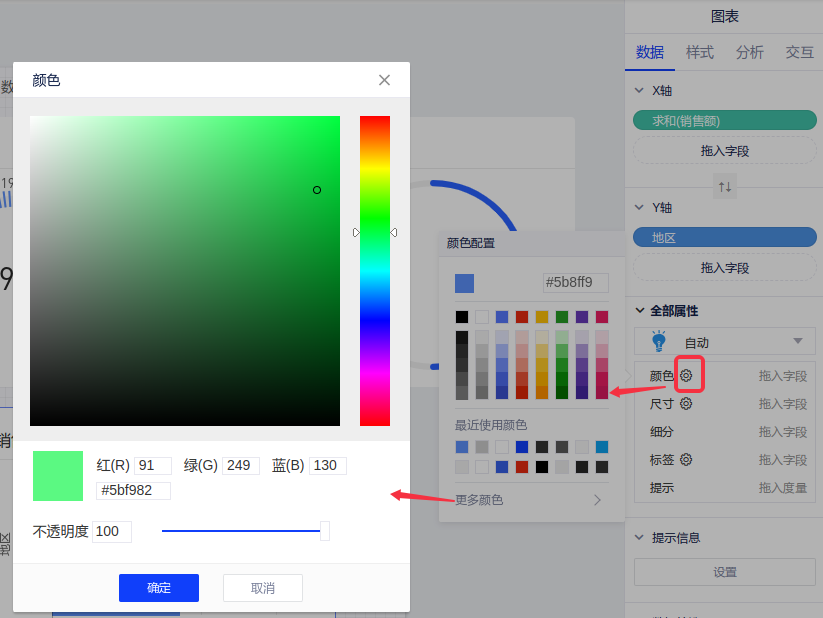Click the hex color field #5bf982

[x=133, y=491]
